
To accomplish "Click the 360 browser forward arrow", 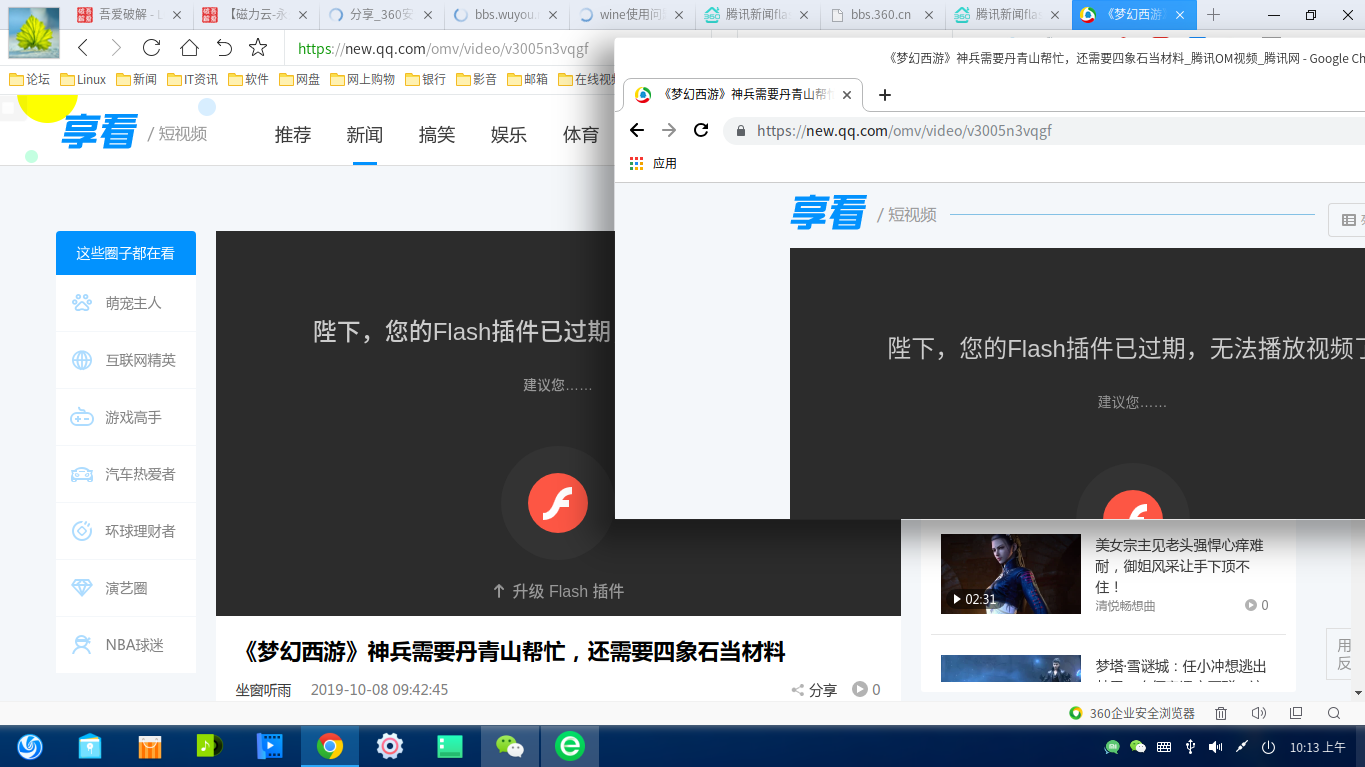I will point(116,48).
